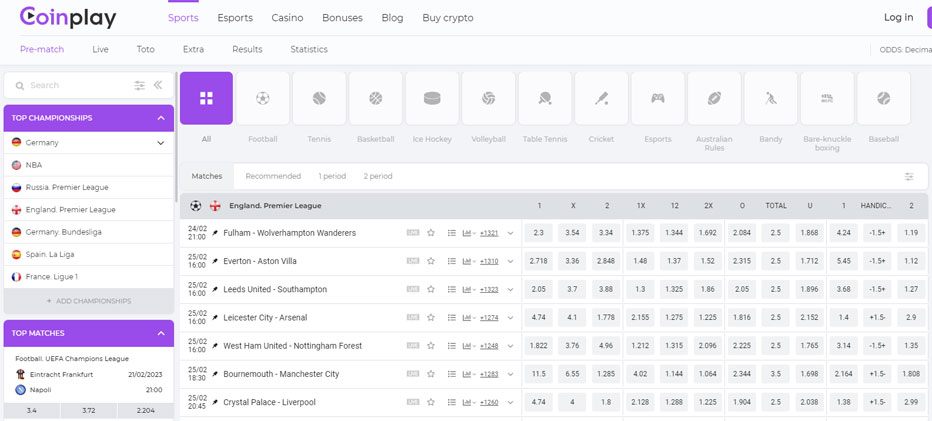Viewport: 932px width, 421px height.
Task: Open +1321 more markets link for Fulham
Action: click(x=489, y=233)
